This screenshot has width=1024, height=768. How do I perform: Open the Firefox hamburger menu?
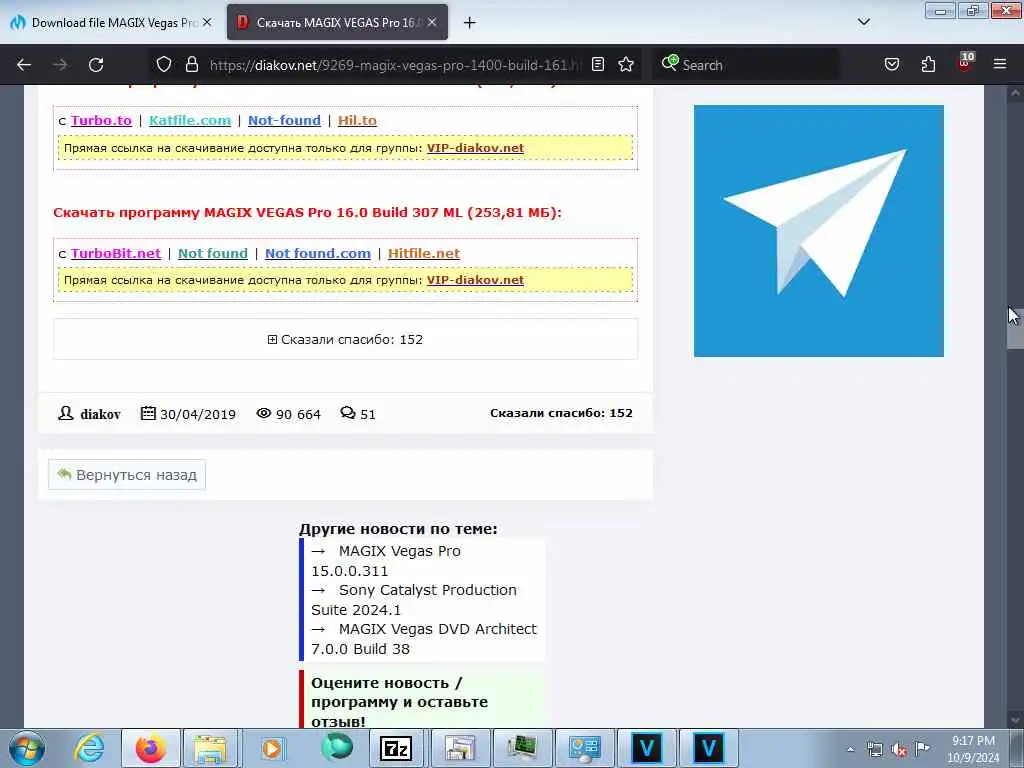click(1000, 64)
